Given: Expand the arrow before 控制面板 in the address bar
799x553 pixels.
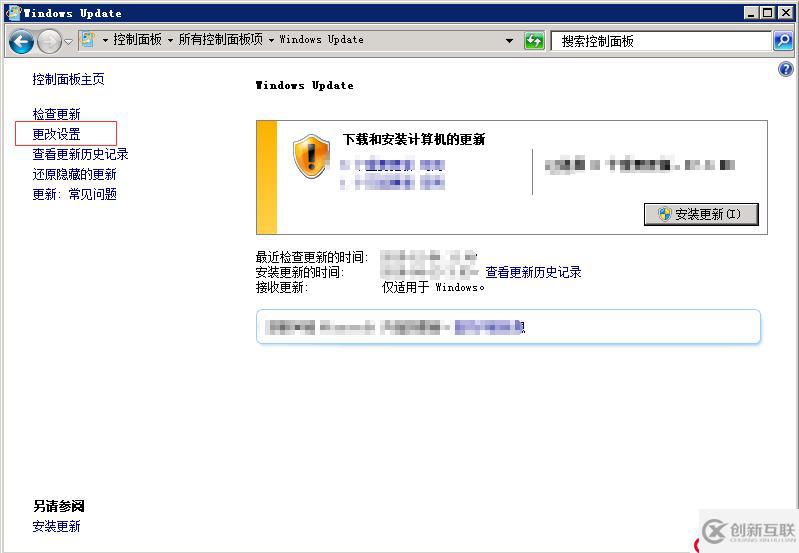Looking at the screenshot, I should point(105,40).
